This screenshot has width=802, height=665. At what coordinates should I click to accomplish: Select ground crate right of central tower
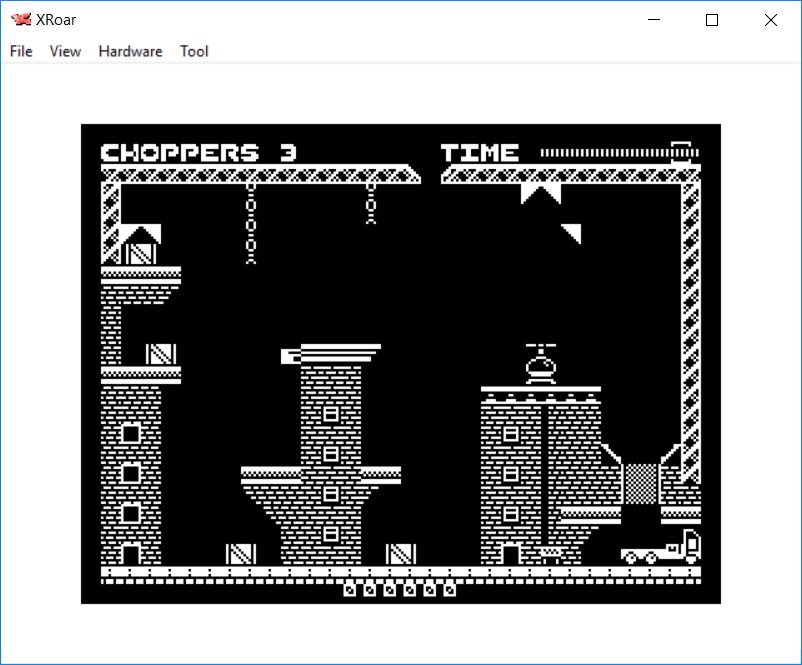[401, 553]
